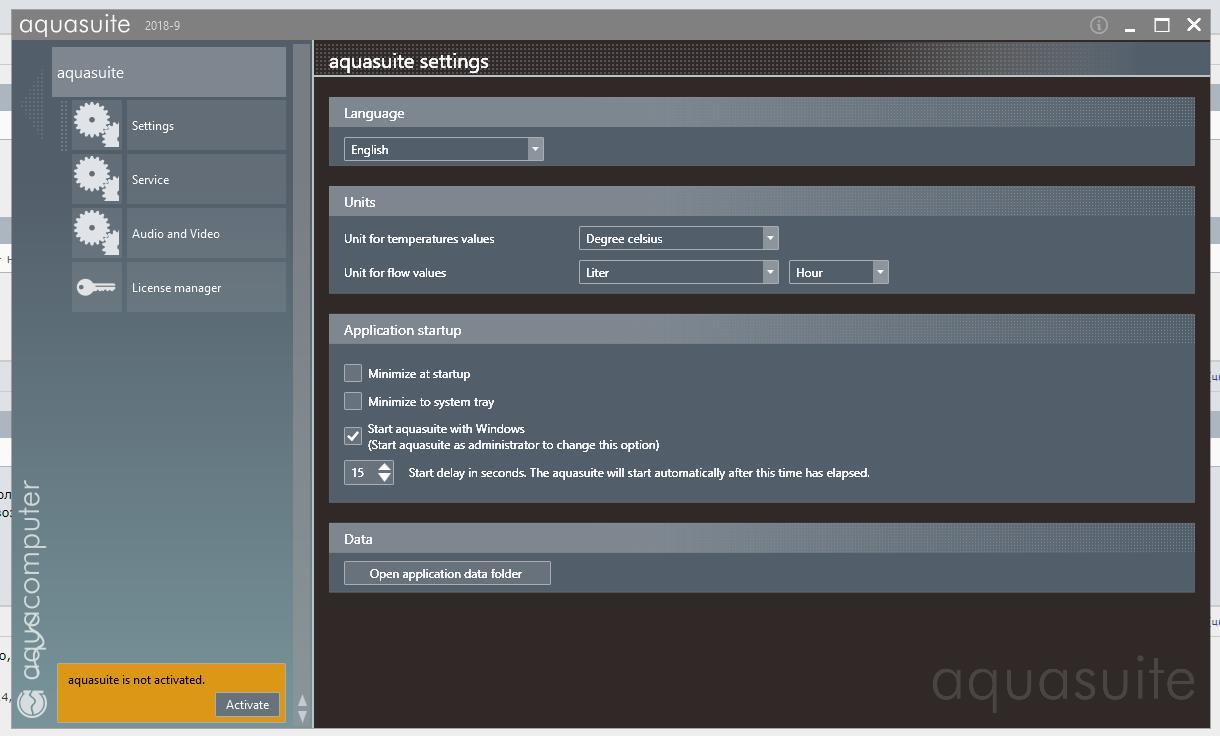Uncheck Start aquasuite with Windows
The image size is (1220, 736).
(353, 436)
